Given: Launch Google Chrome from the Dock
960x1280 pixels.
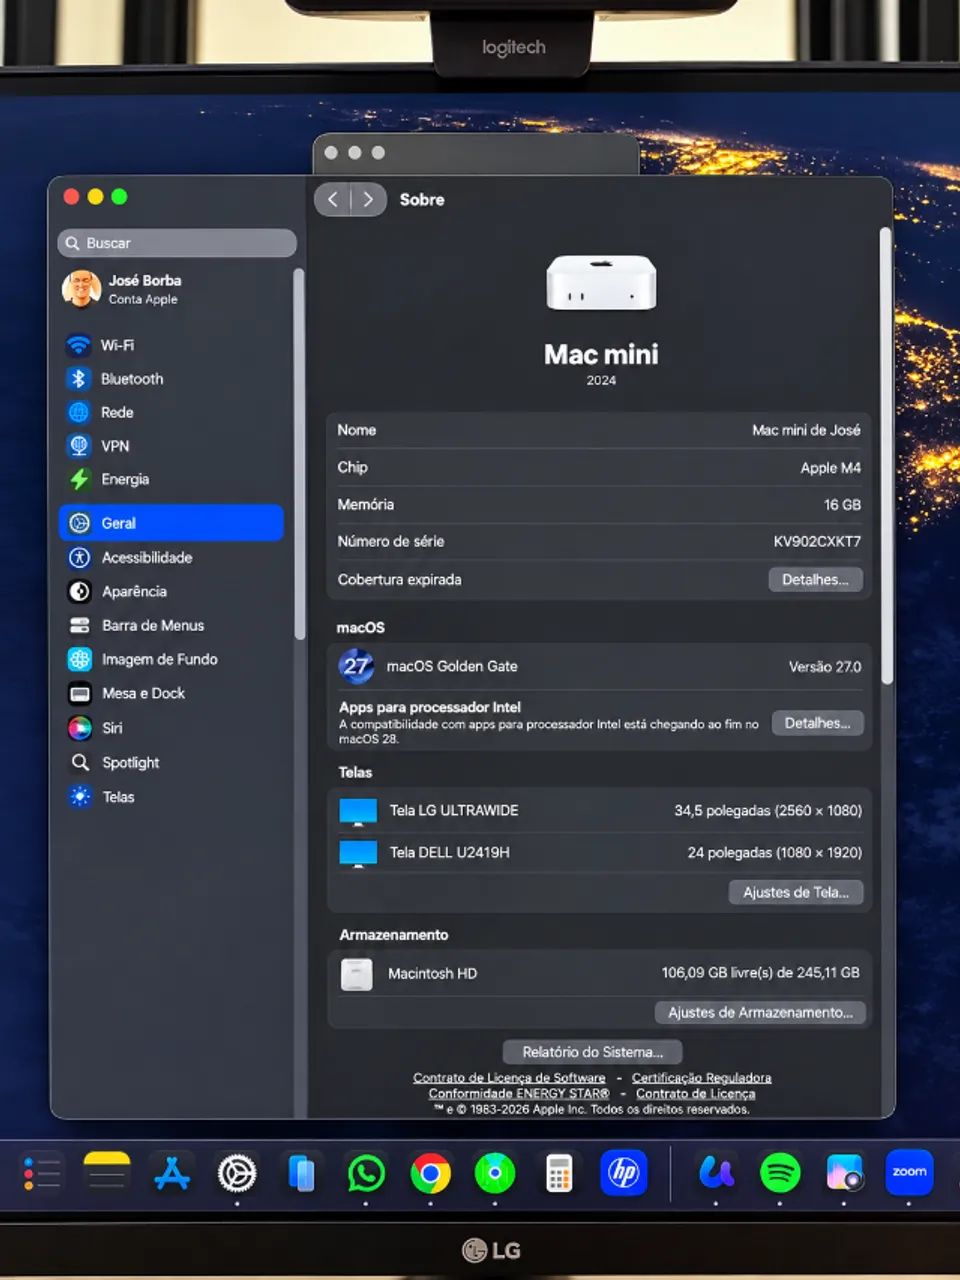Looking at the screenshot, I should pos(431,1173).
